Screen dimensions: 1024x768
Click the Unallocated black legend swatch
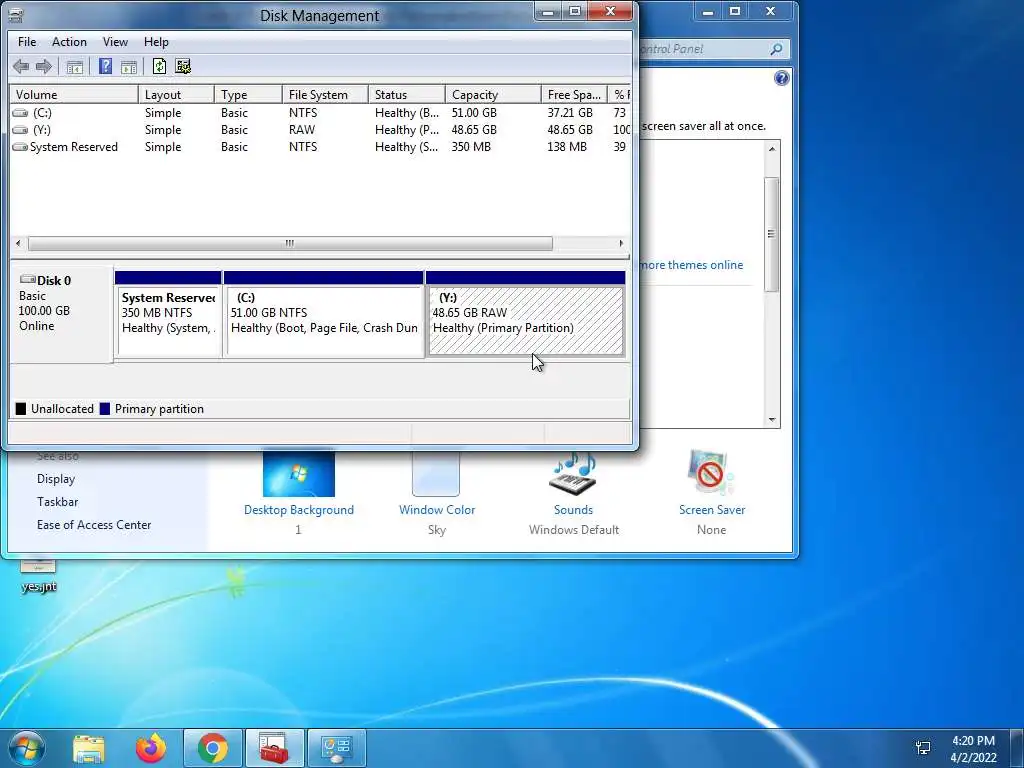click(x=21, y=409)
